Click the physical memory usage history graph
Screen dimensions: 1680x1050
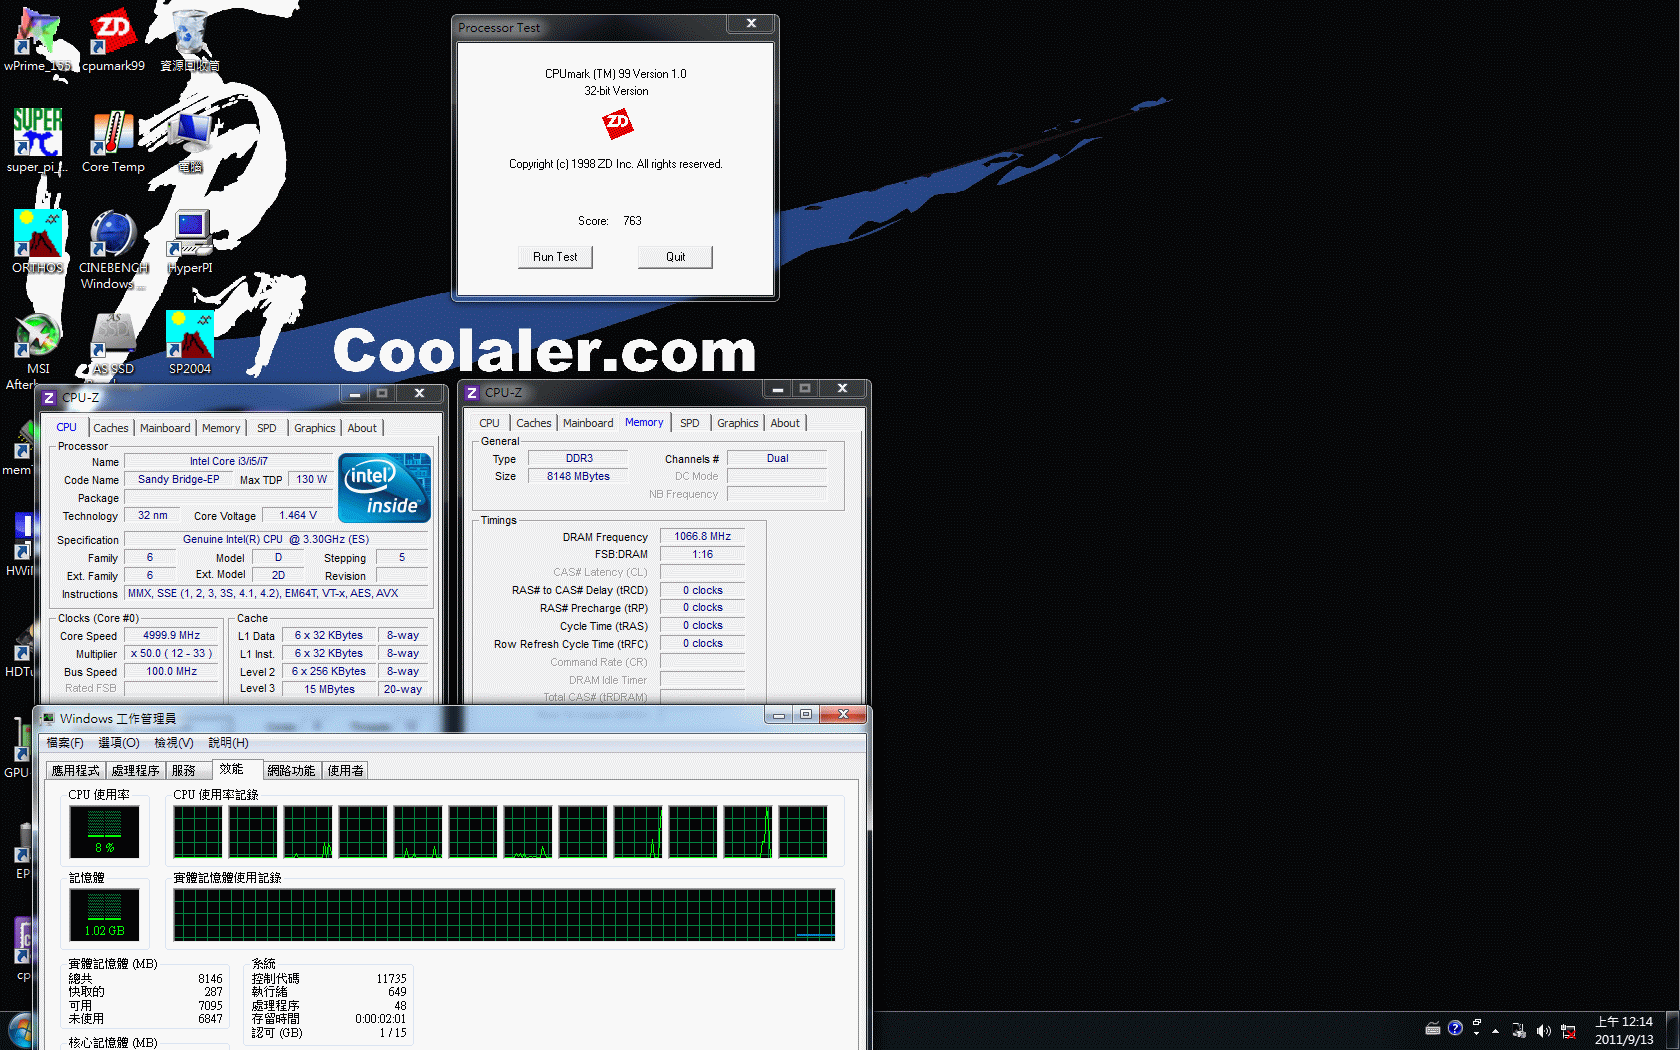click(x=504, y=915)
